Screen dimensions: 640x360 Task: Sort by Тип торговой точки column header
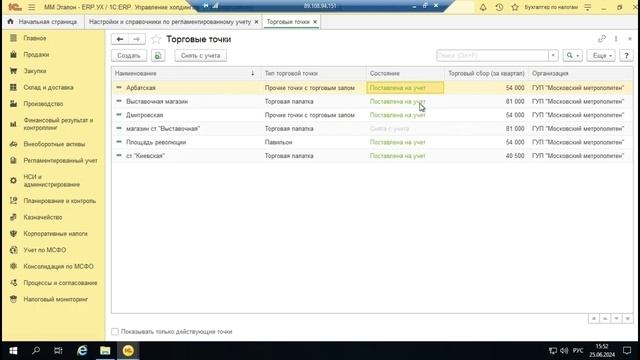(x=313, y=73)
